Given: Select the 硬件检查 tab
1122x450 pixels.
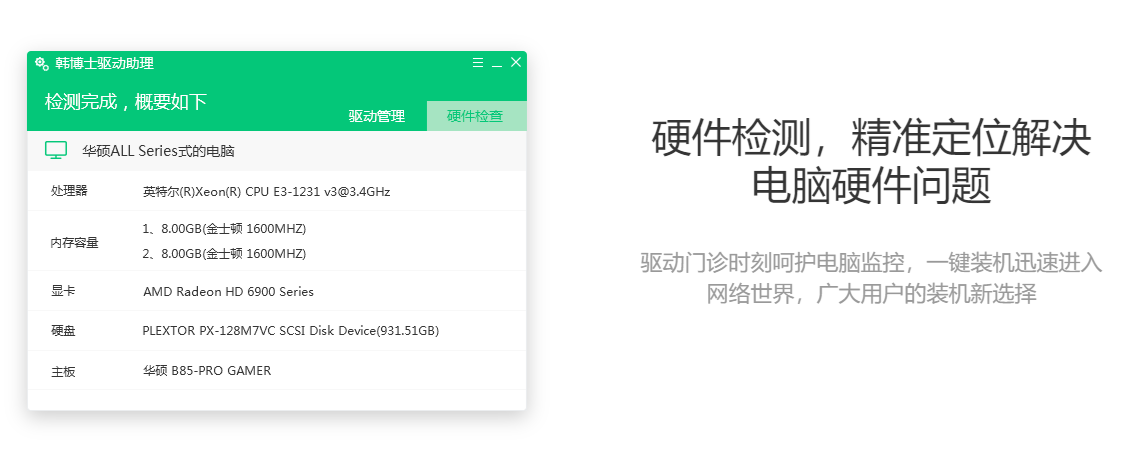Looking at the screenshot, I should tap(477, 116).
